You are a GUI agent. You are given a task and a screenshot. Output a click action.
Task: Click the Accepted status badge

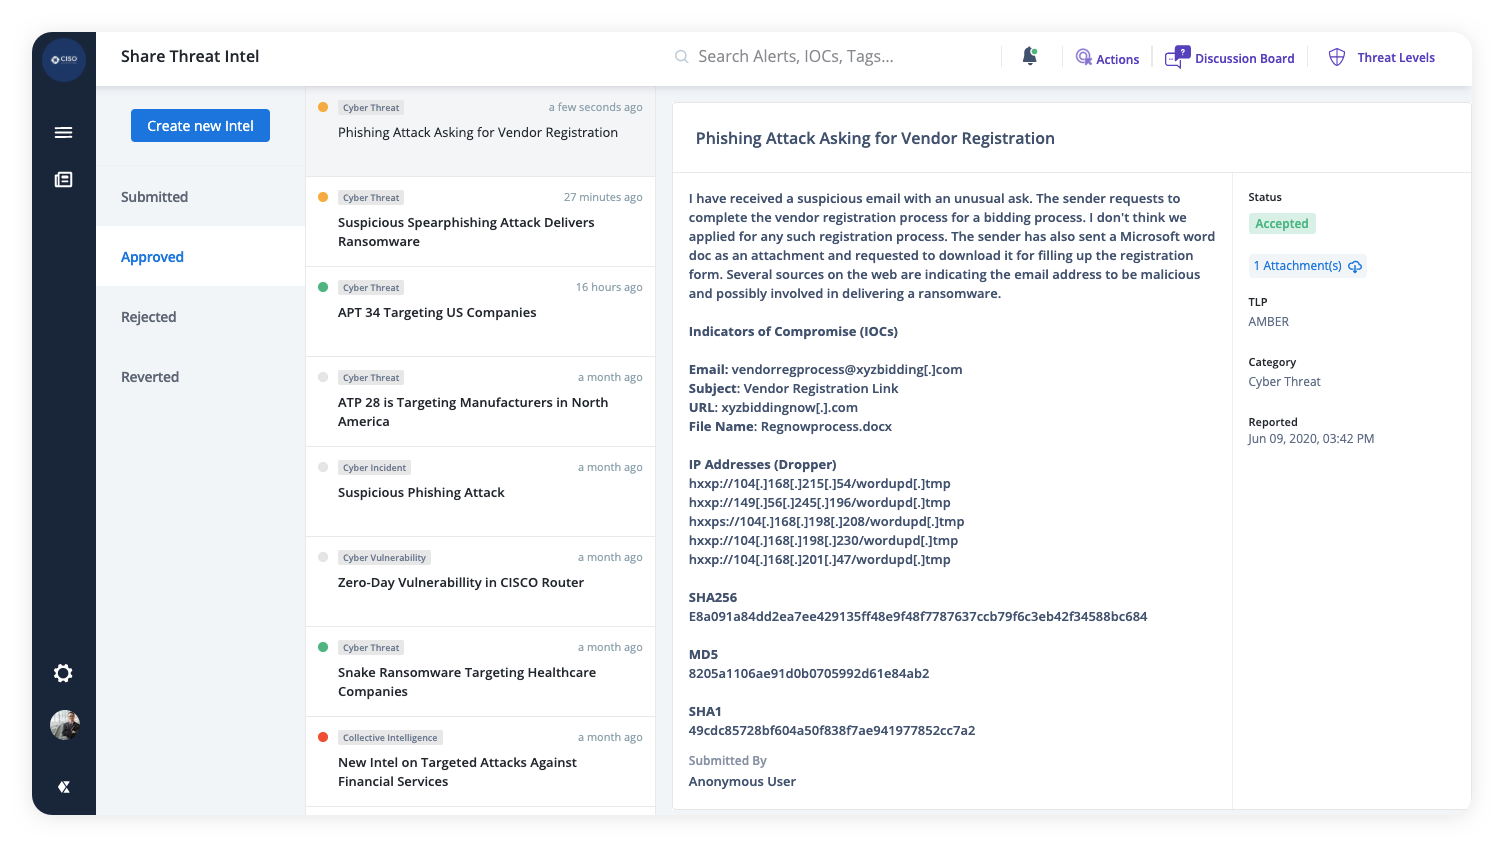click(1282, 224)
